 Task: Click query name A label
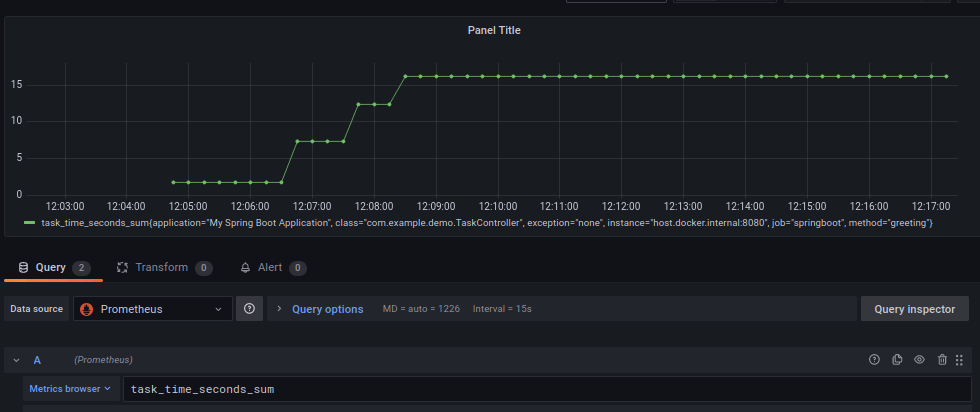point(38,360)
